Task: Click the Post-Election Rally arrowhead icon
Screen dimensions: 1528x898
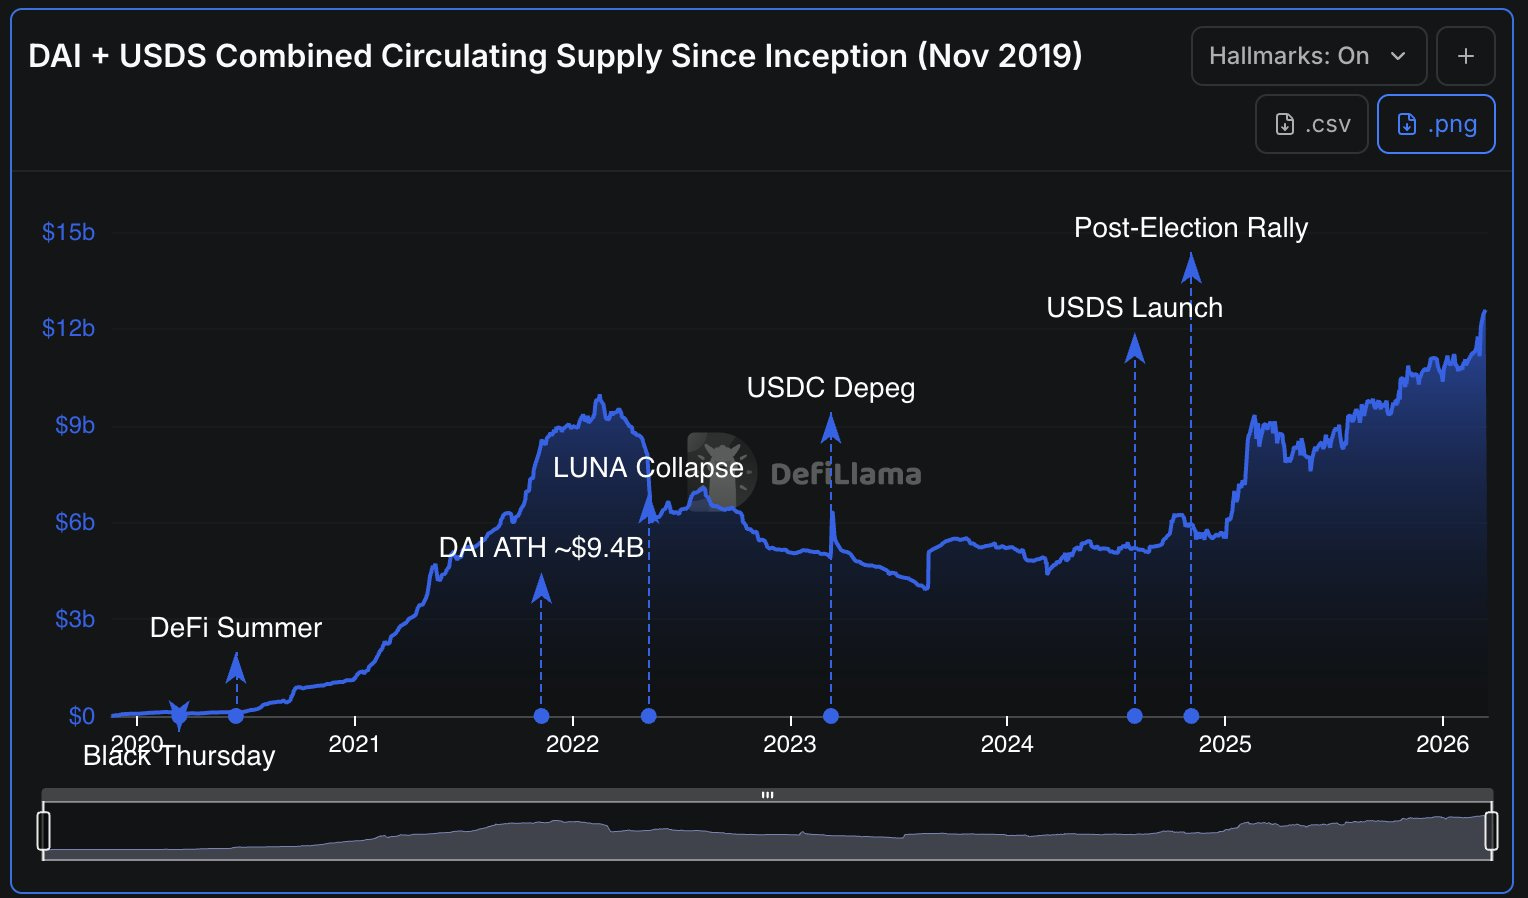Action: (x=1191, y=267)
